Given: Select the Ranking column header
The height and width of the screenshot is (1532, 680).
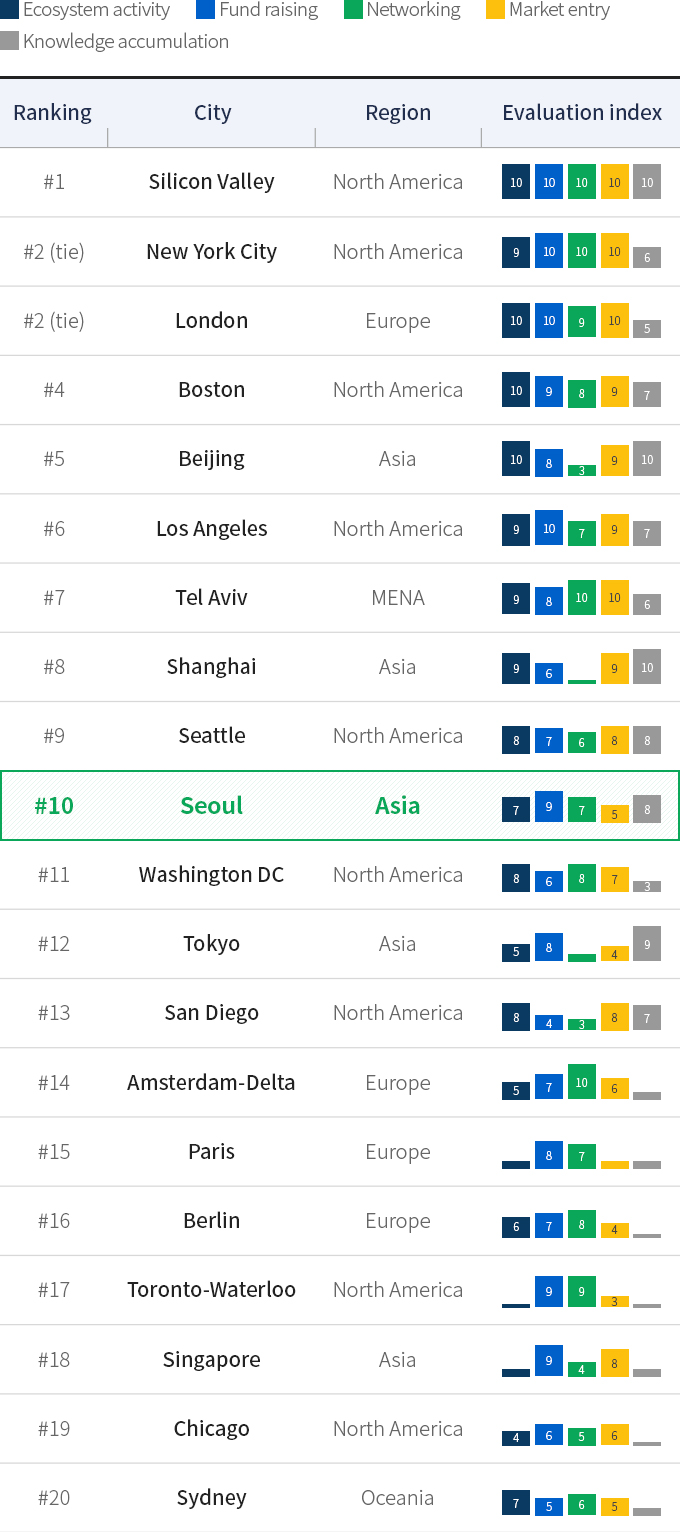Looking at the screenshot, I should (52, 112).
